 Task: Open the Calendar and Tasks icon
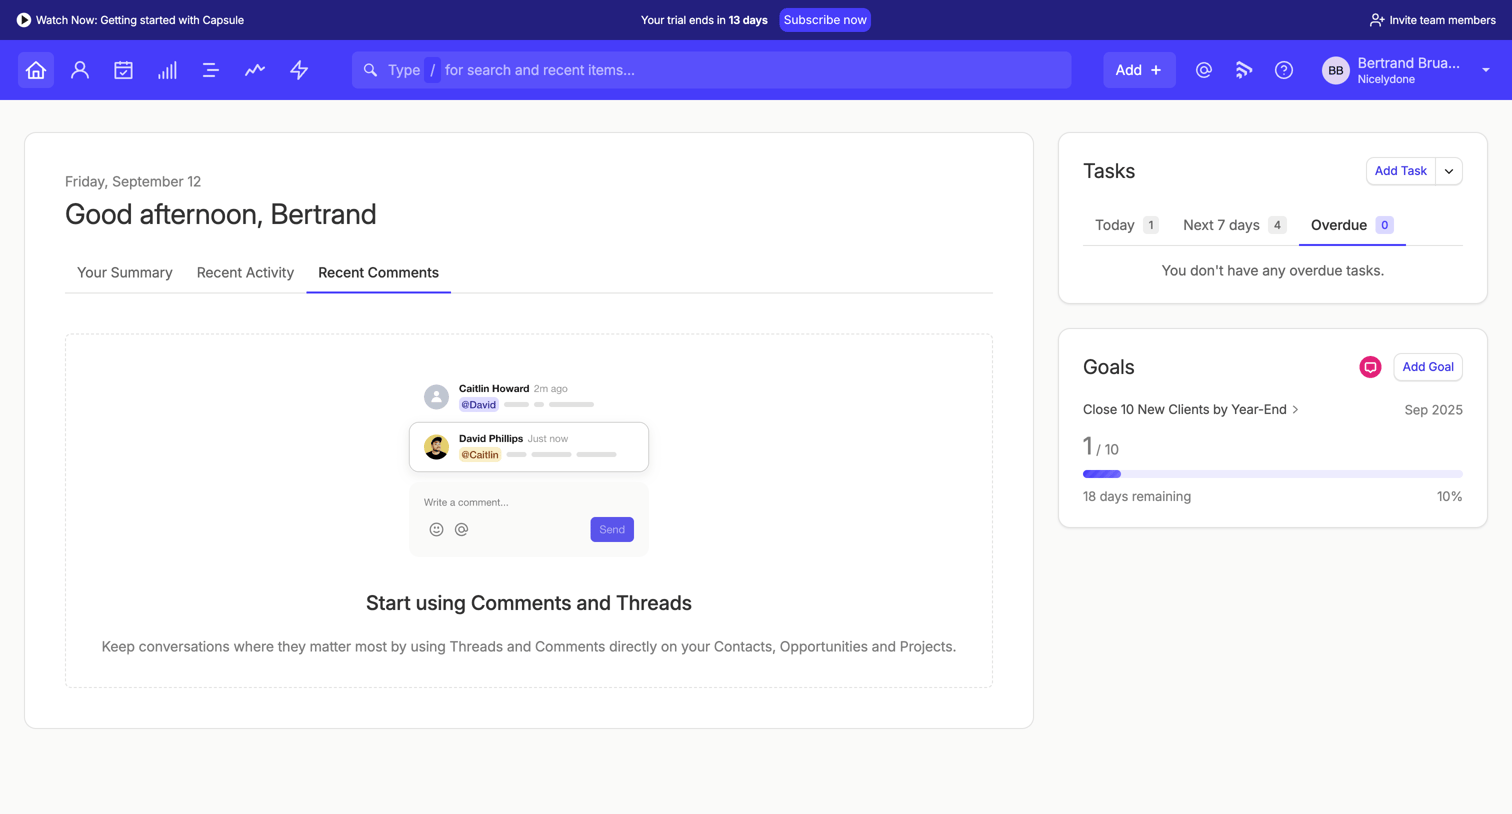tap(123, 70)
